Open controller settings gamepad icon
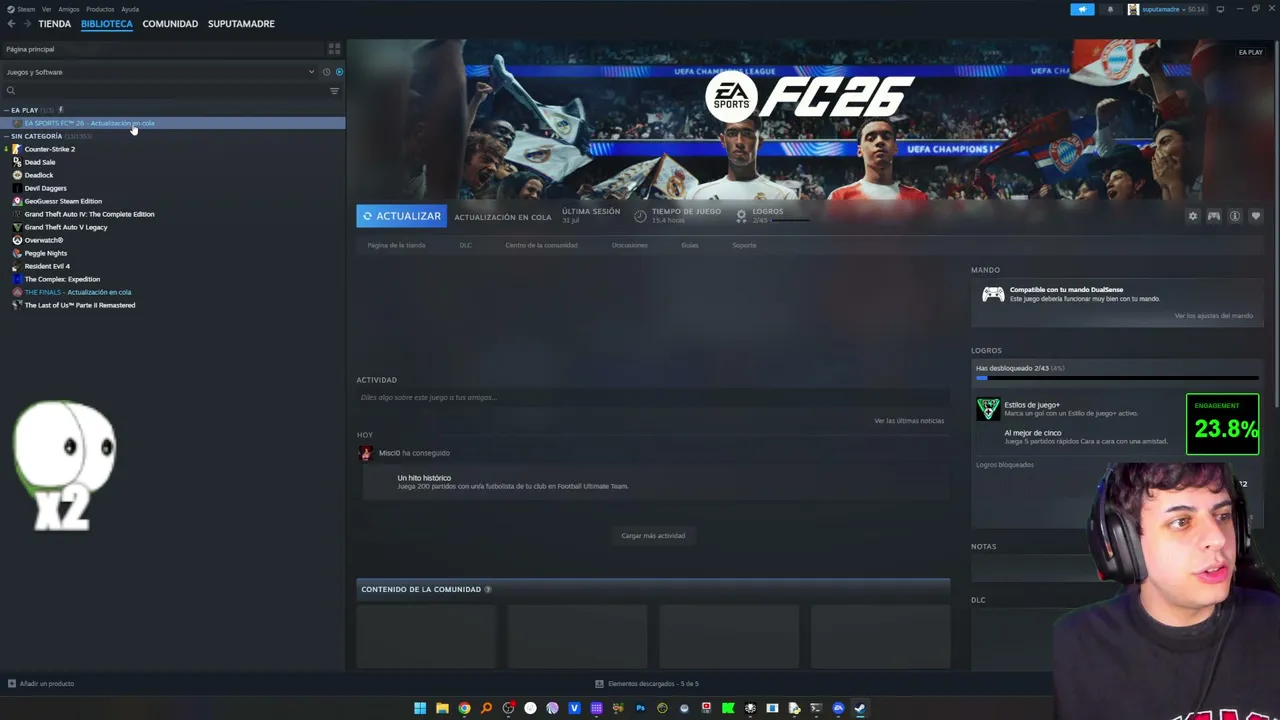Viewport: 1280px width, 720px height. pos(1213,216)
